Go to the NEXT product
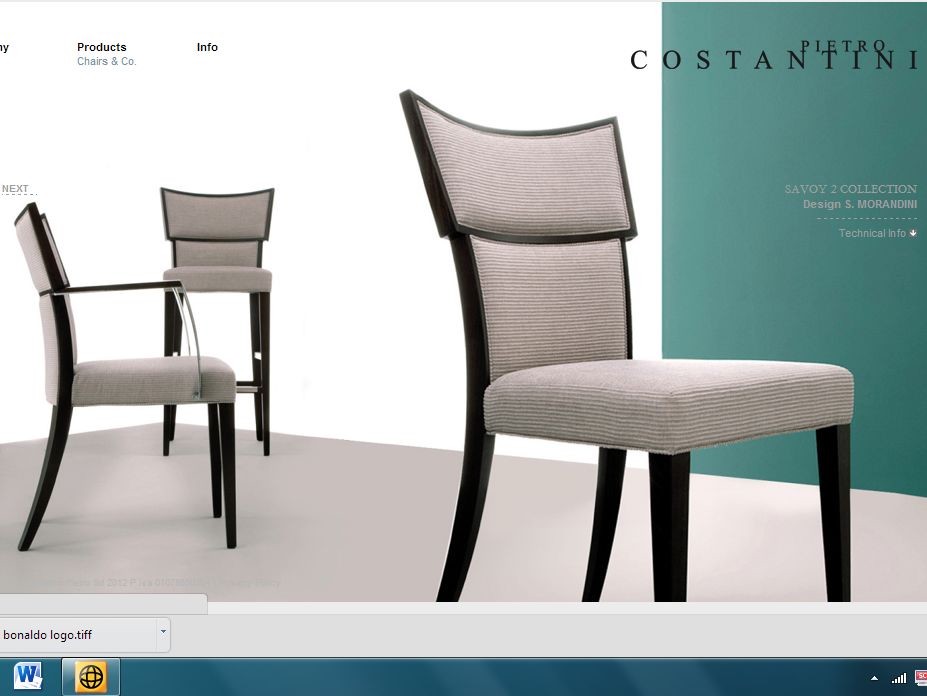Viewport: 927px width, 696px height. pyautogui.click(x=15, y=189)
